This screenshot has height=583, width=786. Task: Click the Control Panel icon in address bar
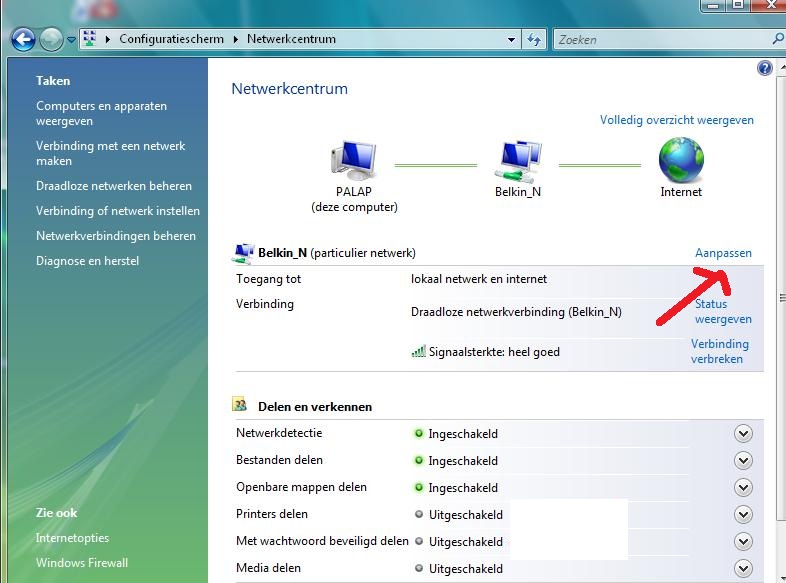pyautogui.click(x=90, y=39)
